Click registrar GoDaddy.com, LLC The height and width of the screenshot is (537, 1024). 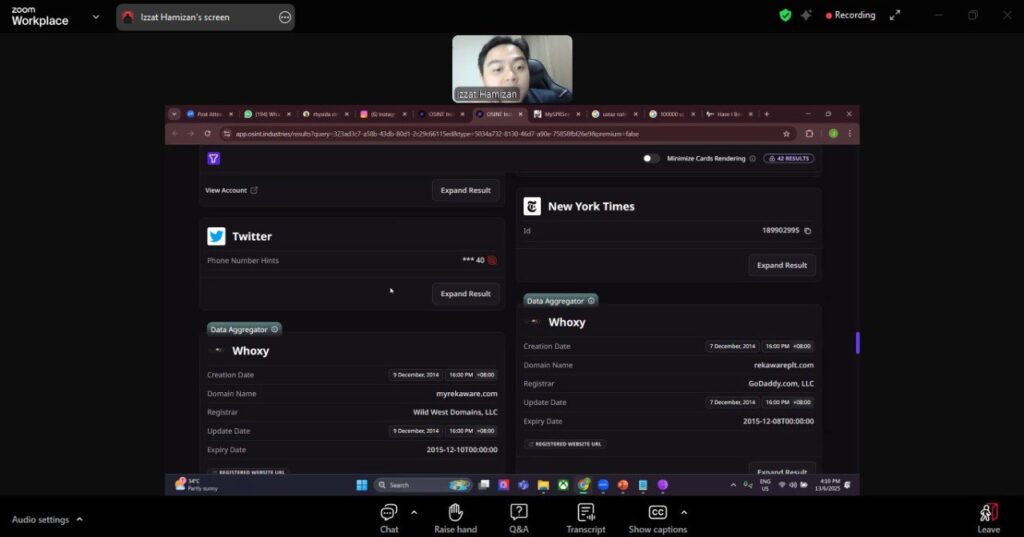(781, 383)
